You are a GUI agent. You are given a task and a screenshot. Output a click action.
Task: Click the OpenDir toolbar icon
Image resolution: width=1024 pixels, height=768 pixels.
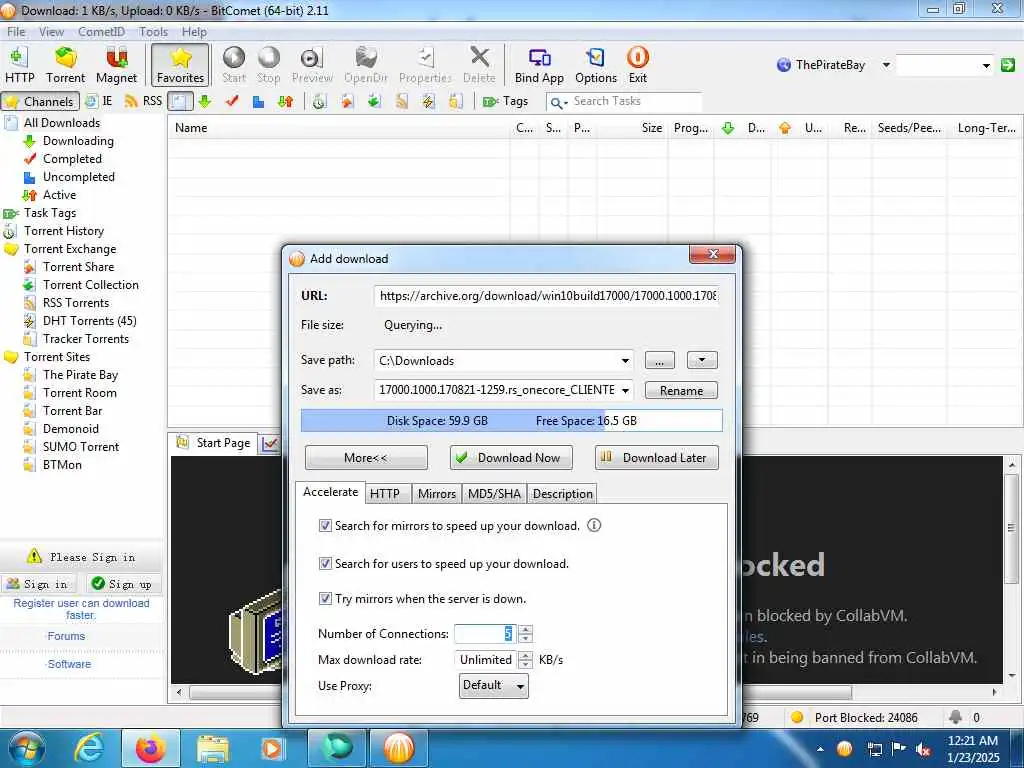[366, 65]
